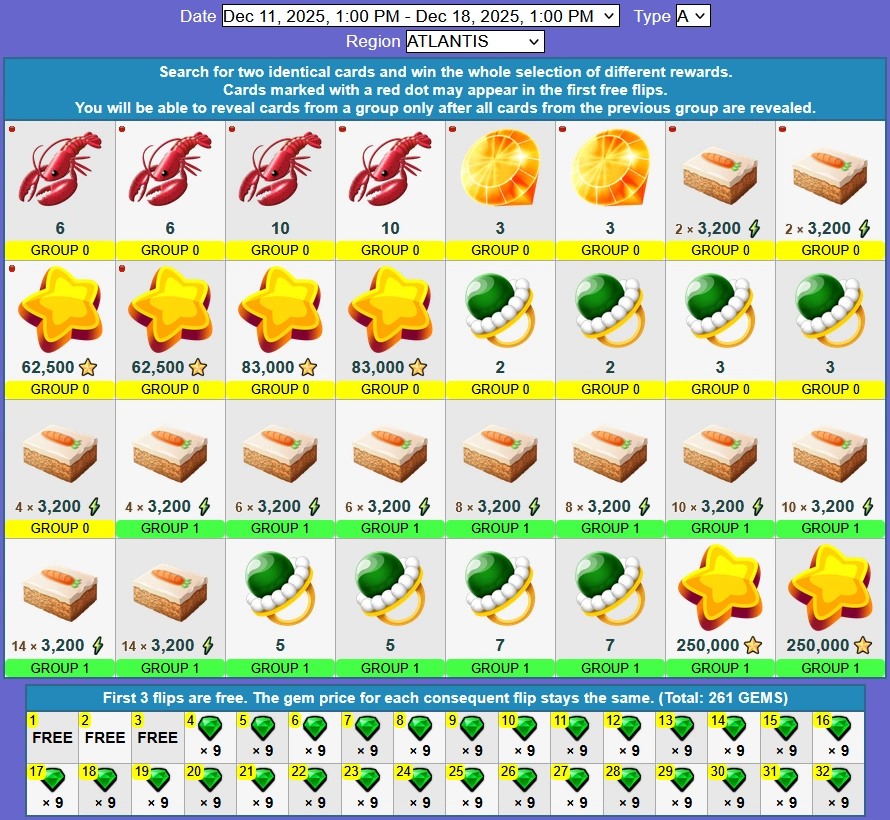890x820 pixels.
Task: Click the gem icon on flip 10
Action: pos(524,728)
